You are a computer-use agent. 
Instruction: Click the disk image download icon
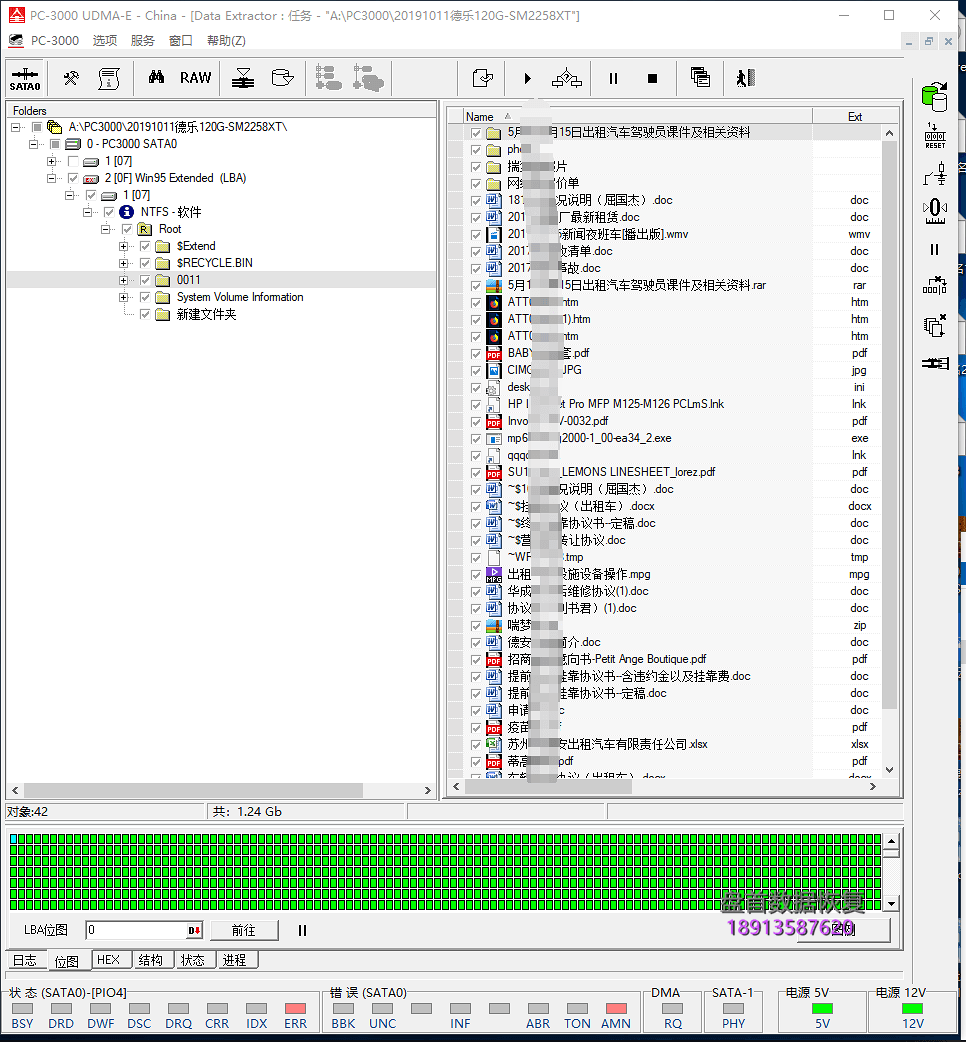pos(243,78)
